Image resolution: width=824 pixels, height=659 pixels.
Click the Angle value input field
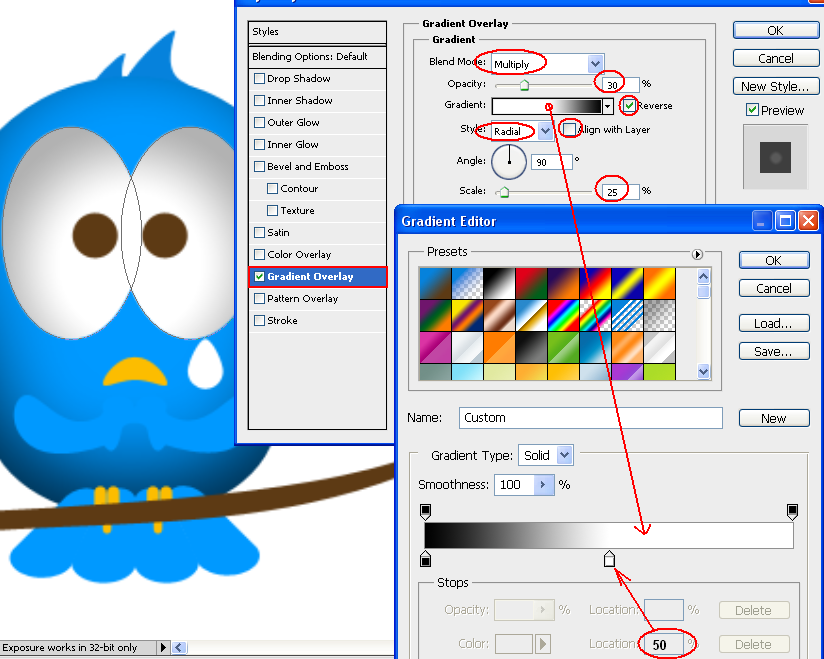[552, 162]
